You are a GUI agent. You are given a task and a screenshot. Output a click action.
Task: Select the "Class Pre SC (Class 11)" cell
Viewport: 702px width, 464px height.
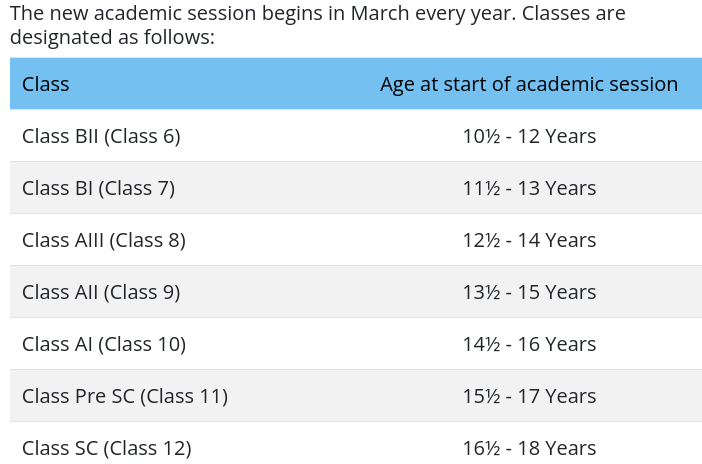(x=125, y=396)
